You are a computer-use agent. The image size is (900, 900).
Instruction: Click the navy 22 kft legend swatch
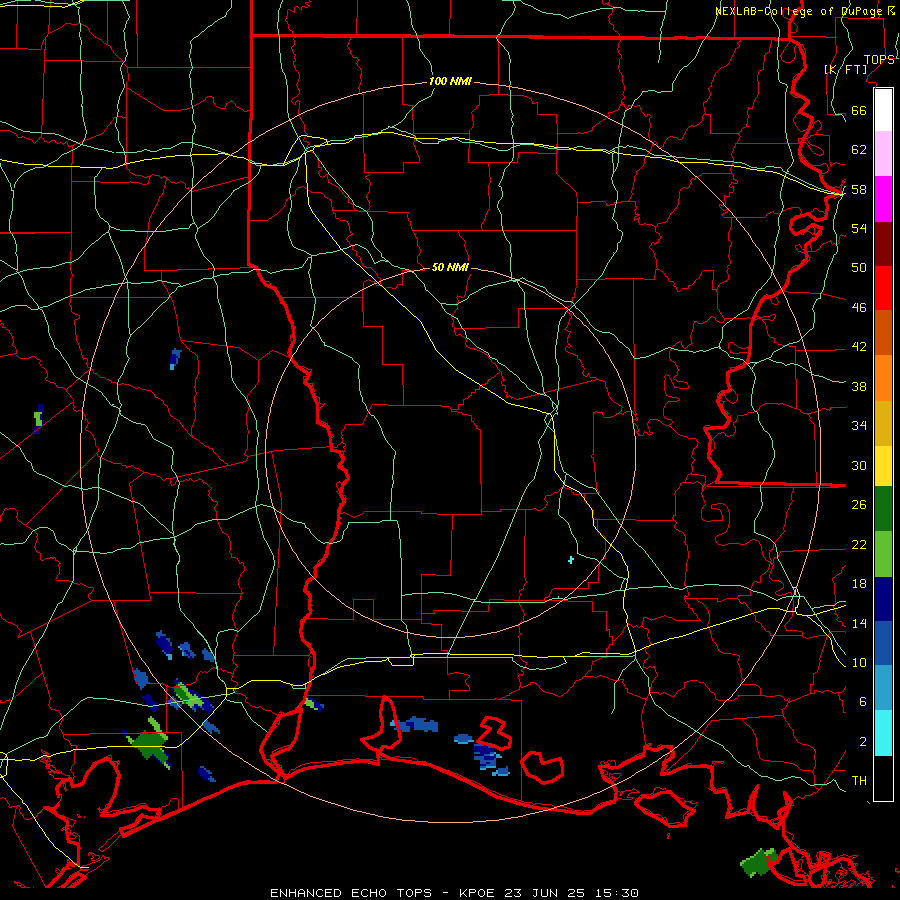[x=883, y=599]
